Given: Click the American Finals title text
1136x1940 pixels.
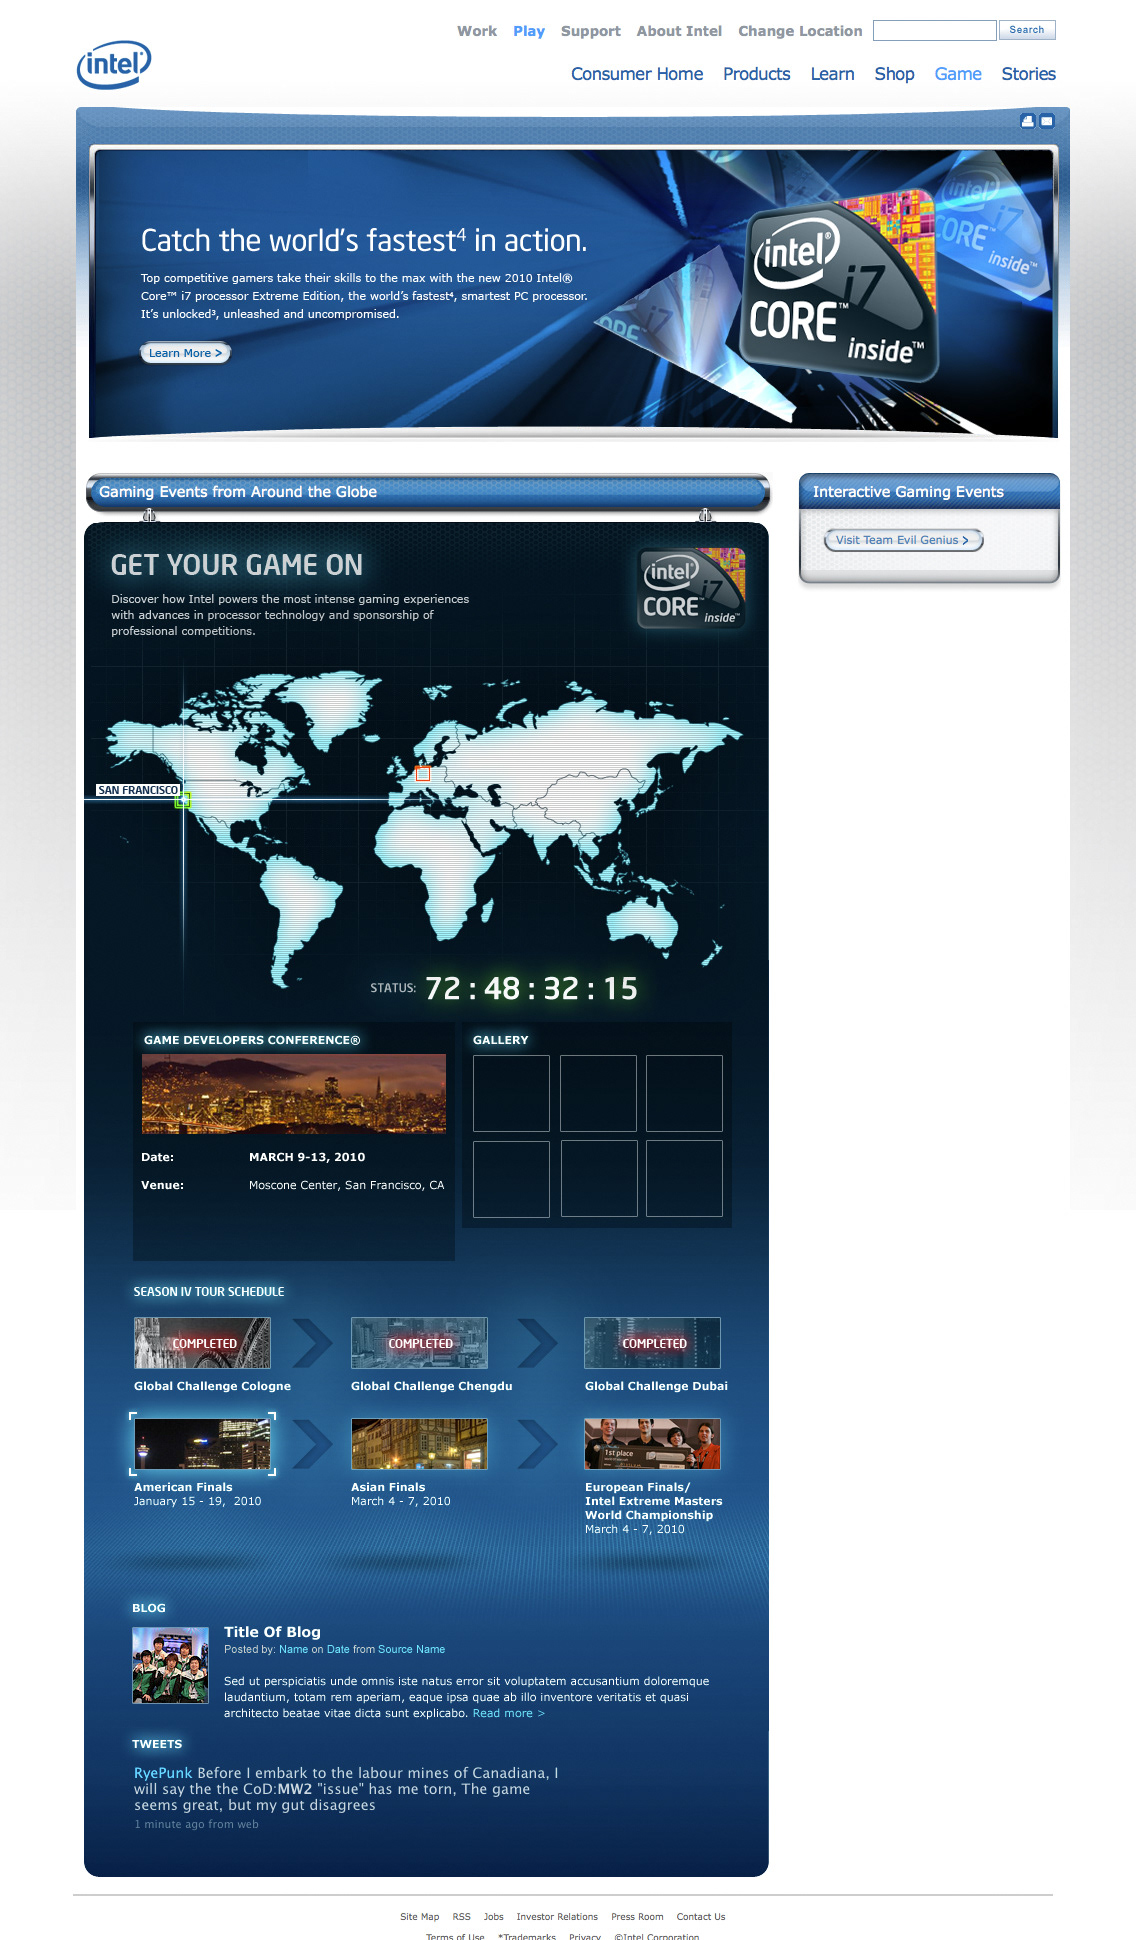Looking at the screenshot, I should (x=183, y=1487).
